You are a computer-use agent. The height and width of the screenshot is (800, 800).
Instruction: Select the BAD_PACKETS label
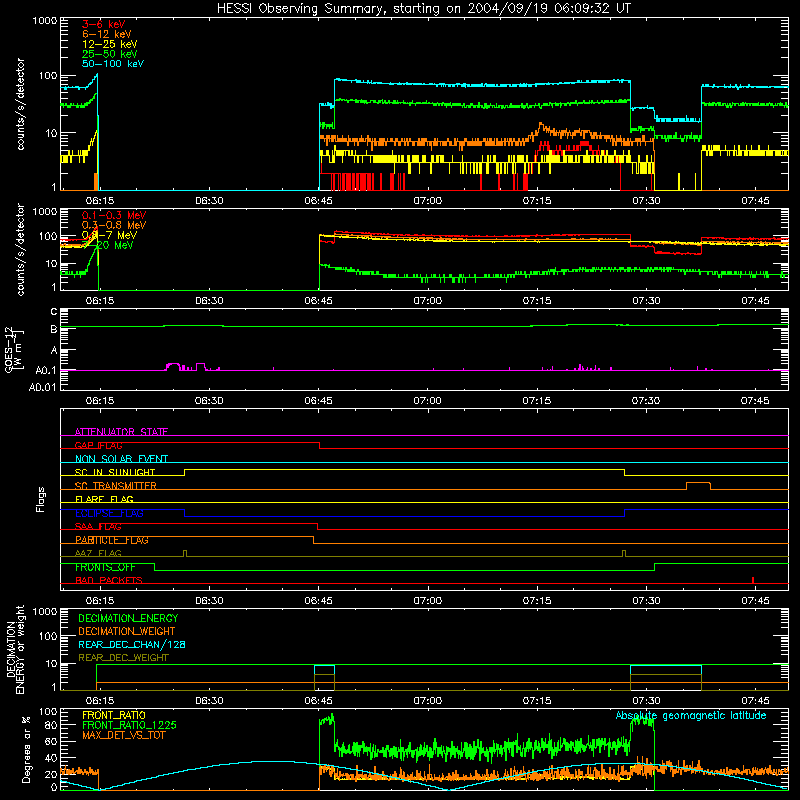[109, 581]
